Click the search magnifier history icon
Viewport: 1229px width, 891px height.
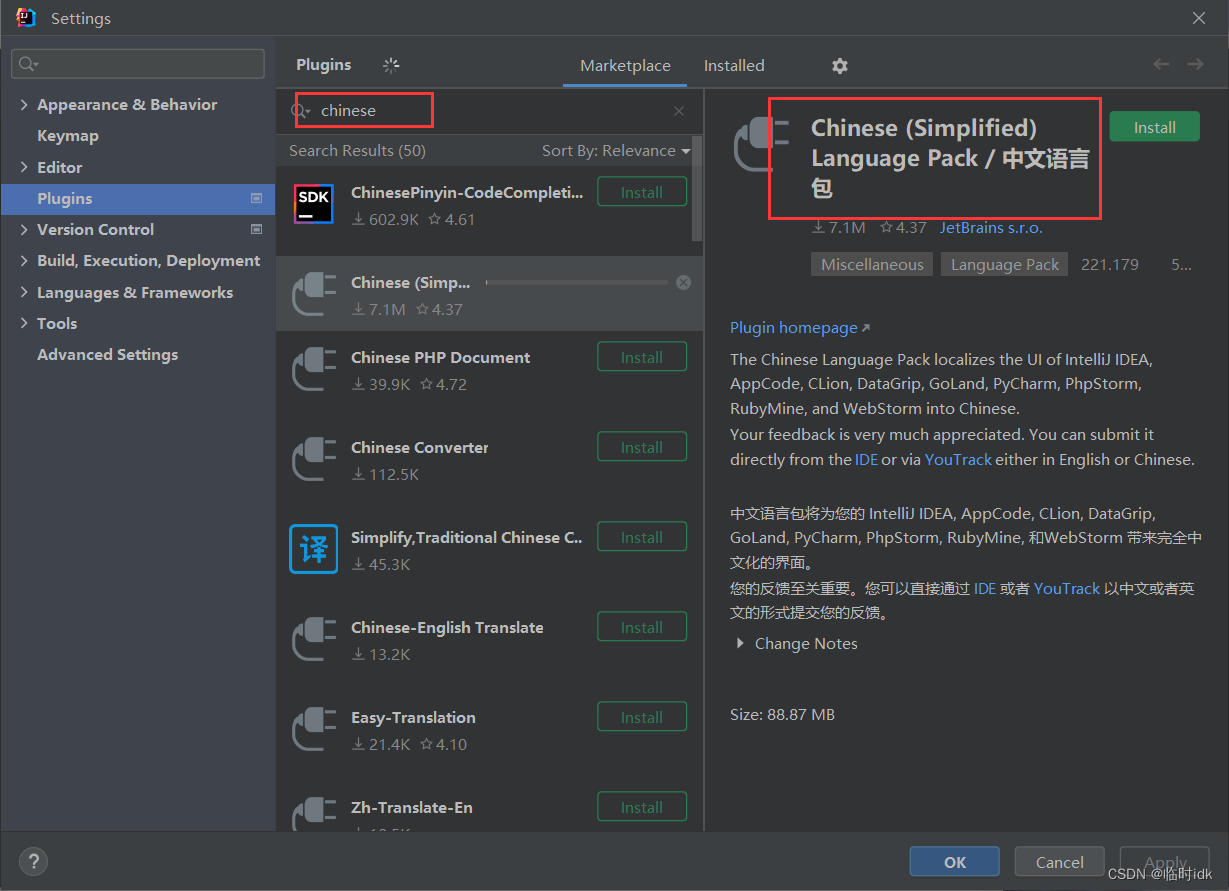tap(301, 111)
